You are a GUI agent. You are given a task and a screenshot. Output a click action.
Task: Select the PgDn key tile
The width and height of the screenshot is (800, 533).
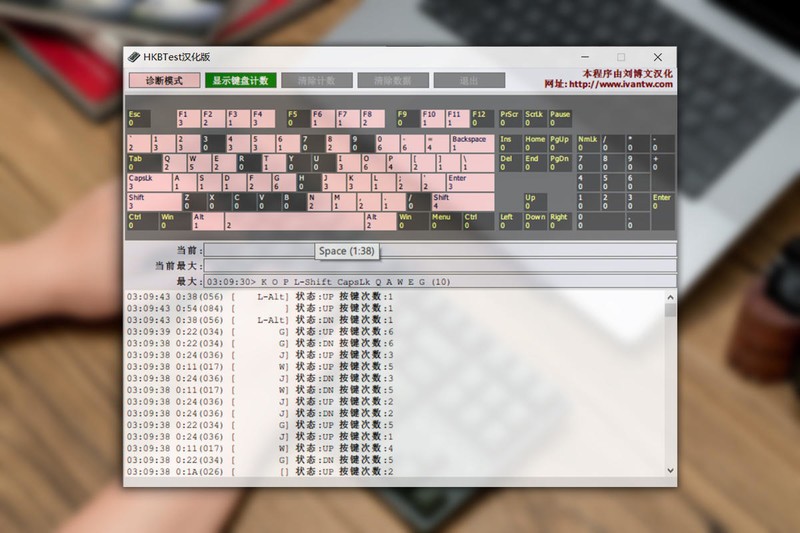point(560,163)
